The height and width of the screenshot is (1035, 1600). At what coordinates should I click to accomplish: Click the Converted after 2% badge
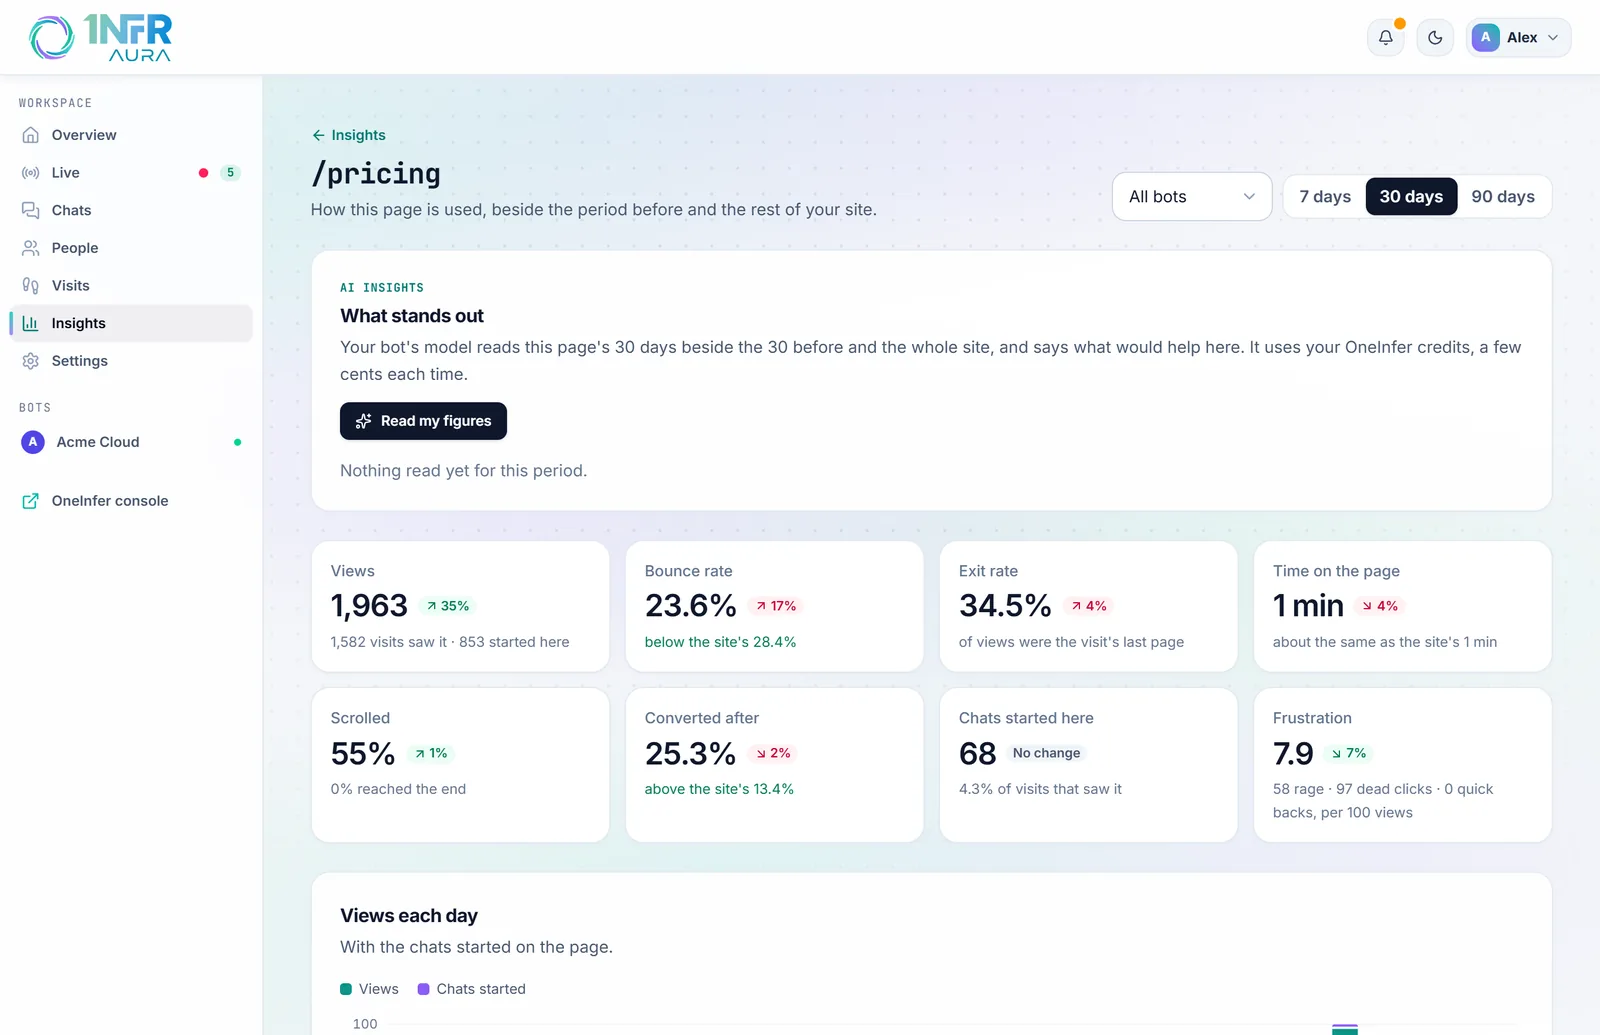pyautogui.click(x=773, y=753)
